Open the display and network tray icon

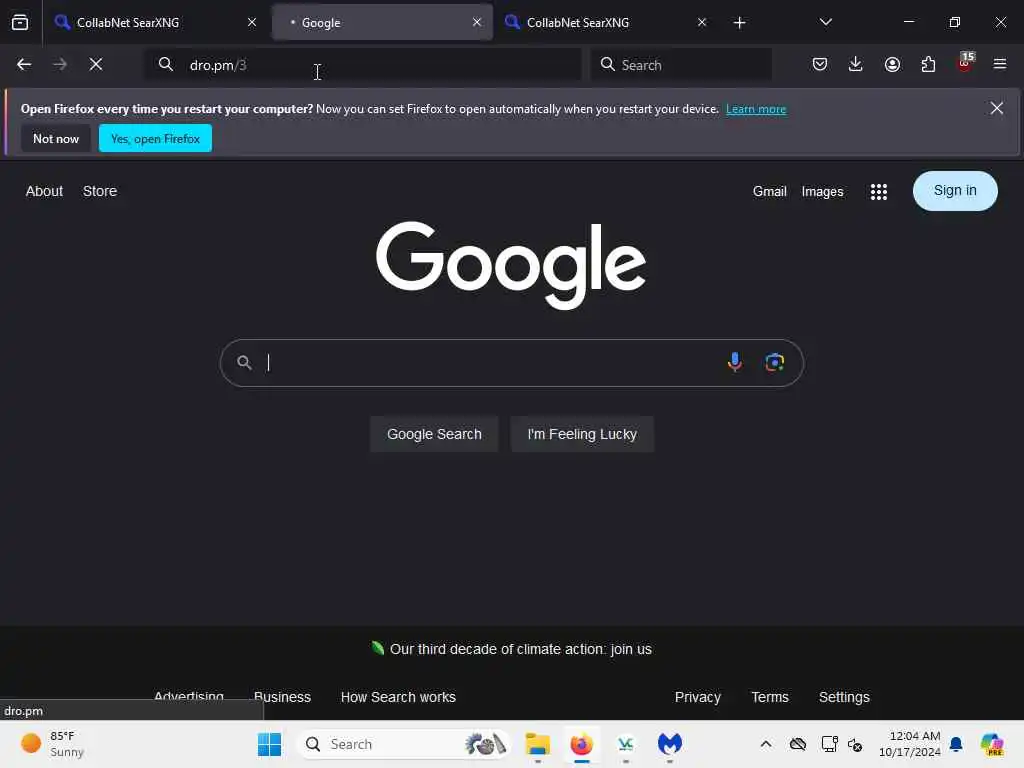(829, 744)
